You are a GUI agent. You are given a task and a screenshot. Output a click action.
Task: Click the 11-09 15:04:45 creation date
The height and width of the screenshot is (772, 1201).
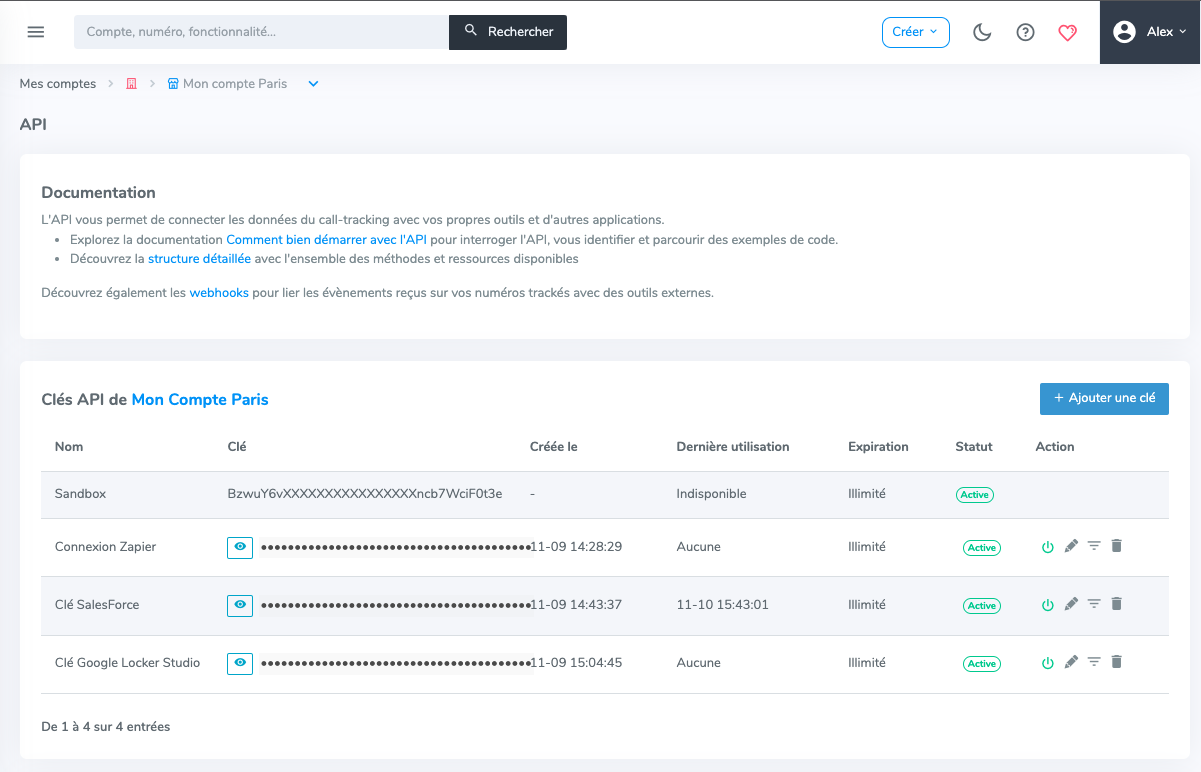576,663
